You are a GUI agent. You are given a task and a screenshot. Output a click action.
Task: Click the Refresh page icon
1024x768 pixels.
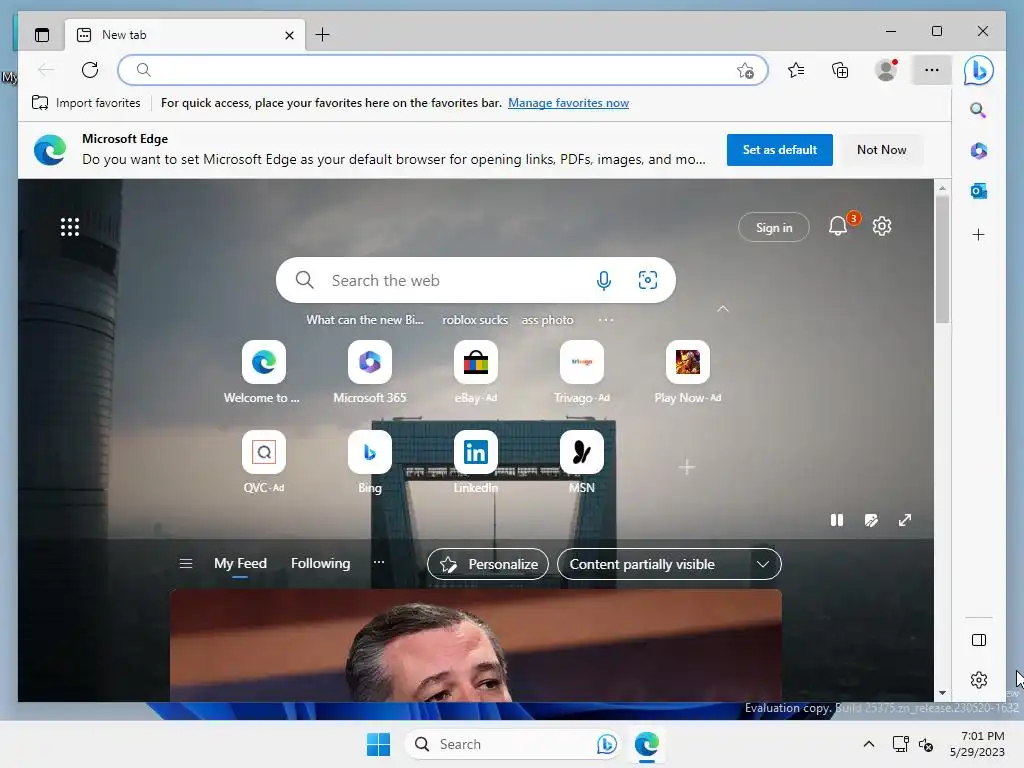[90, 70]
